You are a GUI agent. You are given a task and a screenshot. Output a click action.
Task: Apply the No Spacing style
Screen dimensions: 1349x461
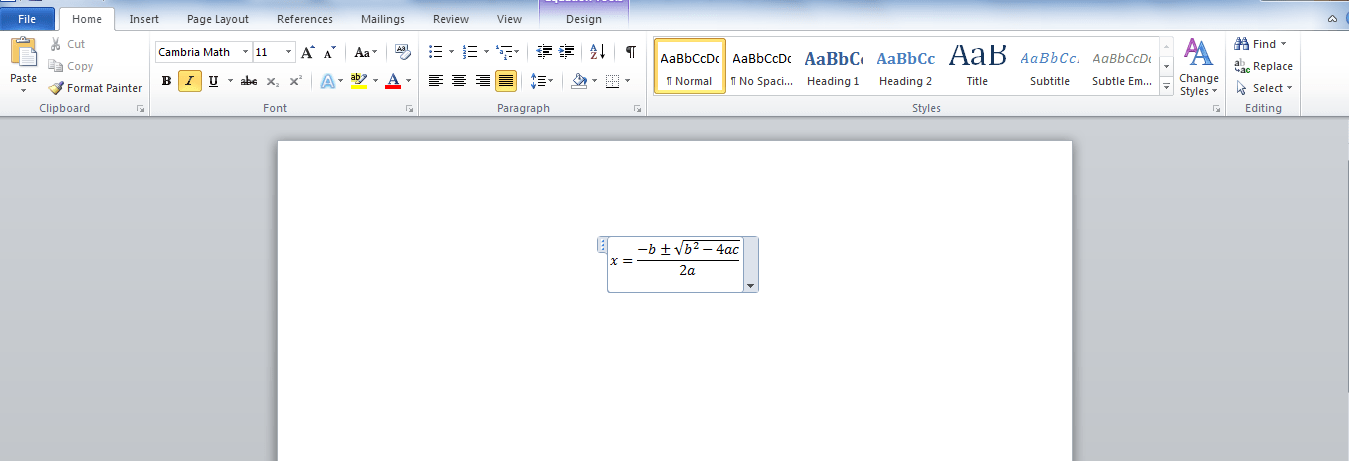click(762, 66)
